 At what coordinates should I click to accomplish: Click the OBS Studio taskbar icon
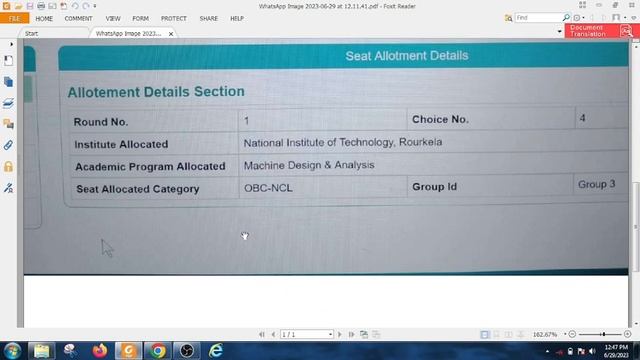(187, 351)
